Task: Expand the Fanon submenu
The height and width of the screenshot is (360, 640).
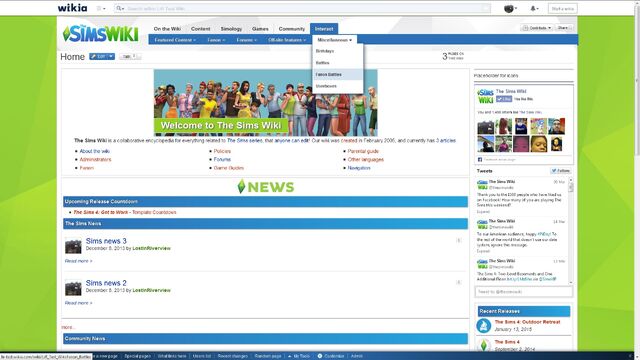Action: [216, 40]
